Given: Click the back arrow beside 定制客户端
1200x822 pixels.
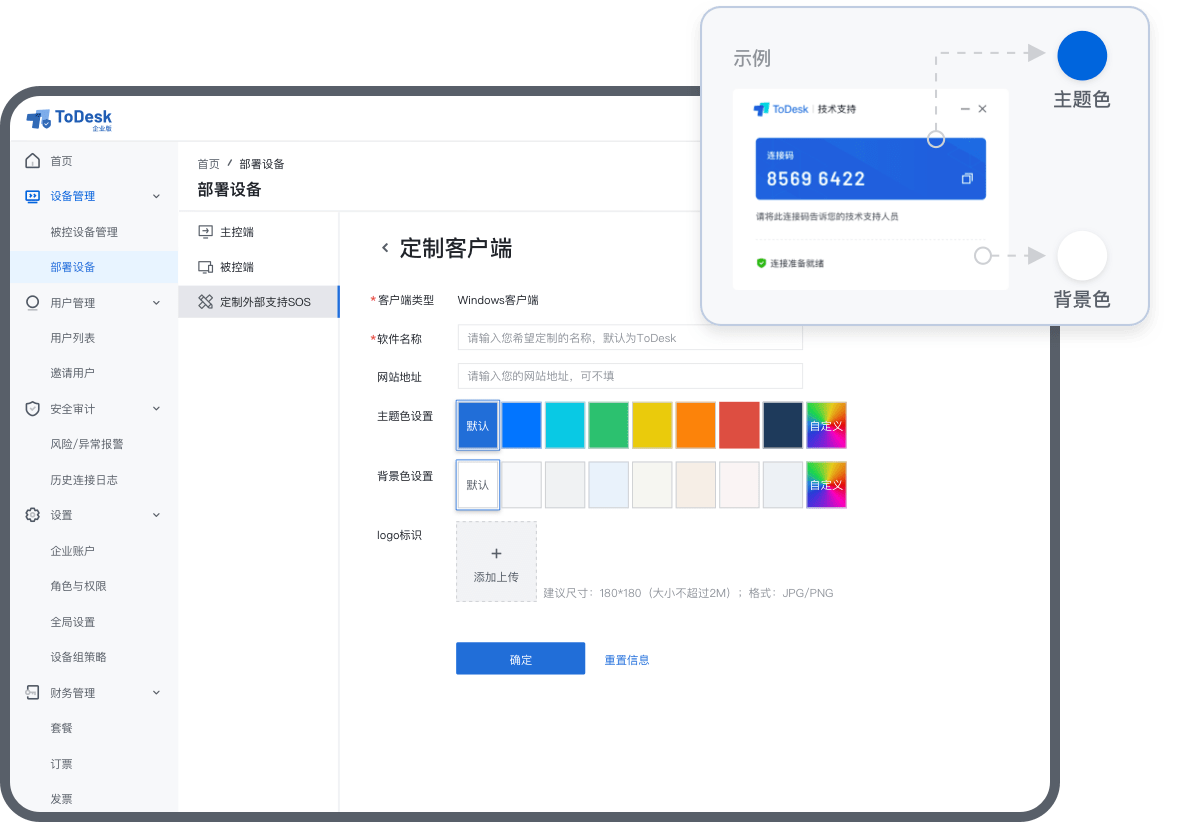Looking at the screenshot, I should click(384, 248).
